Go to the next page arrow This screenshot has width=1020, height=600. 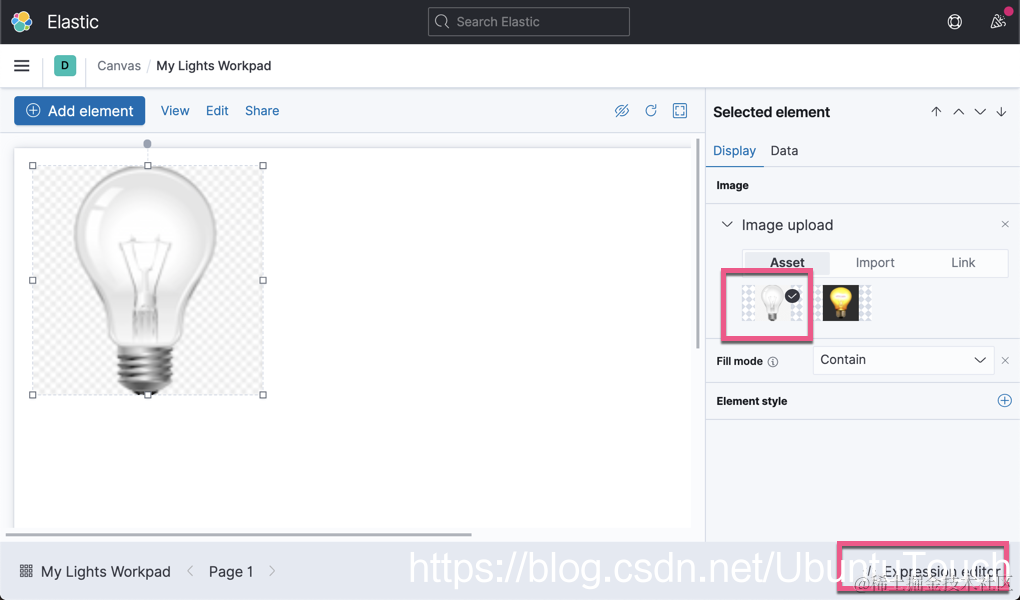(272, 571)
